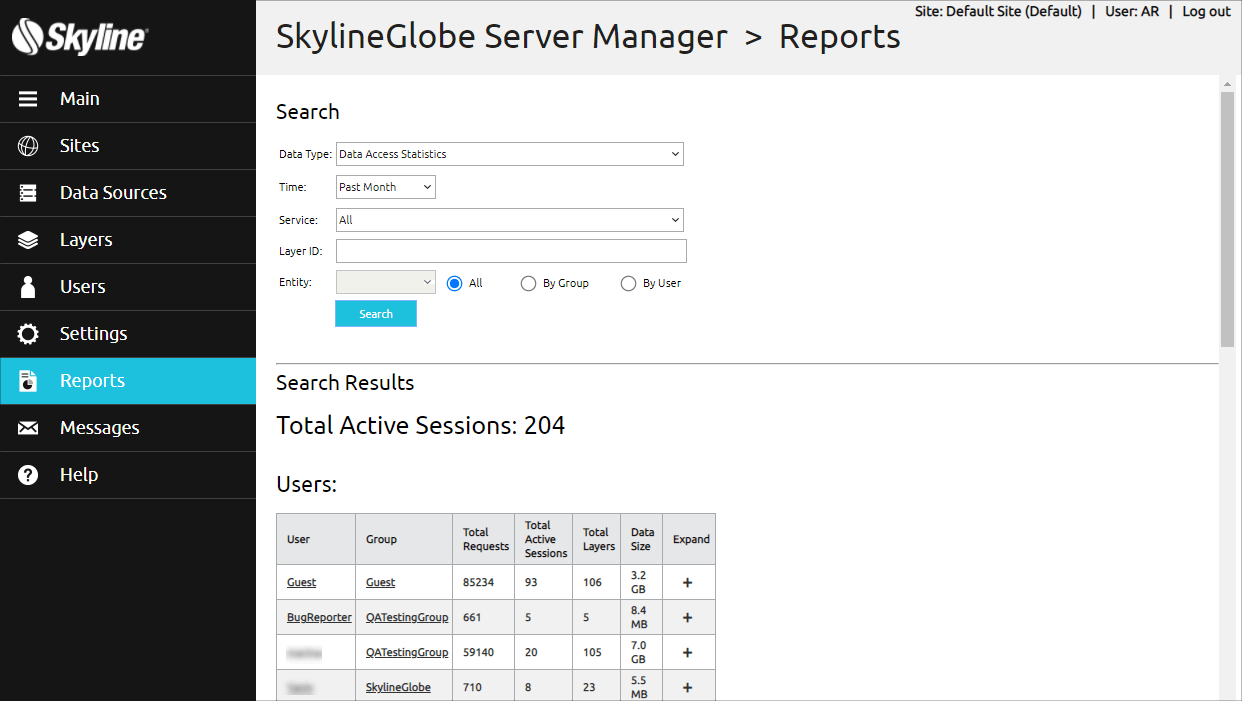Open the Help sidebar item

(x=128, y=475)
